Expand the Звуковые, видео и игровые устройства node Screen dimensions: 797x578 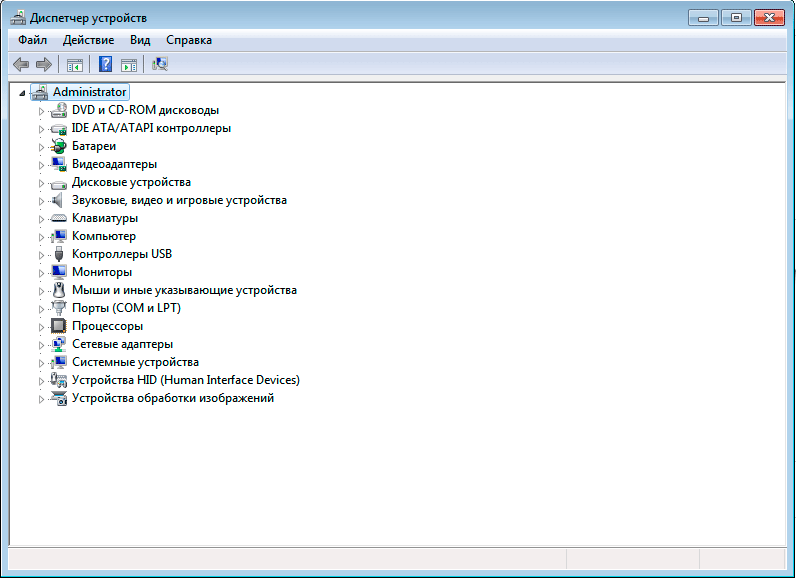click(41, 201)
